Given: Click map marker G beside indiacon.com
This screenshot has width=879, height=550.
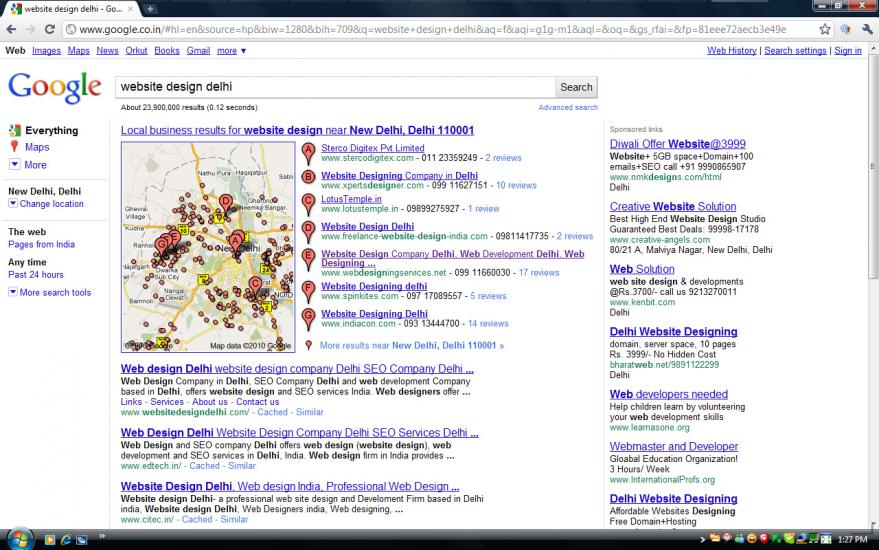Looking at the screenshot, I should (308, 319).
